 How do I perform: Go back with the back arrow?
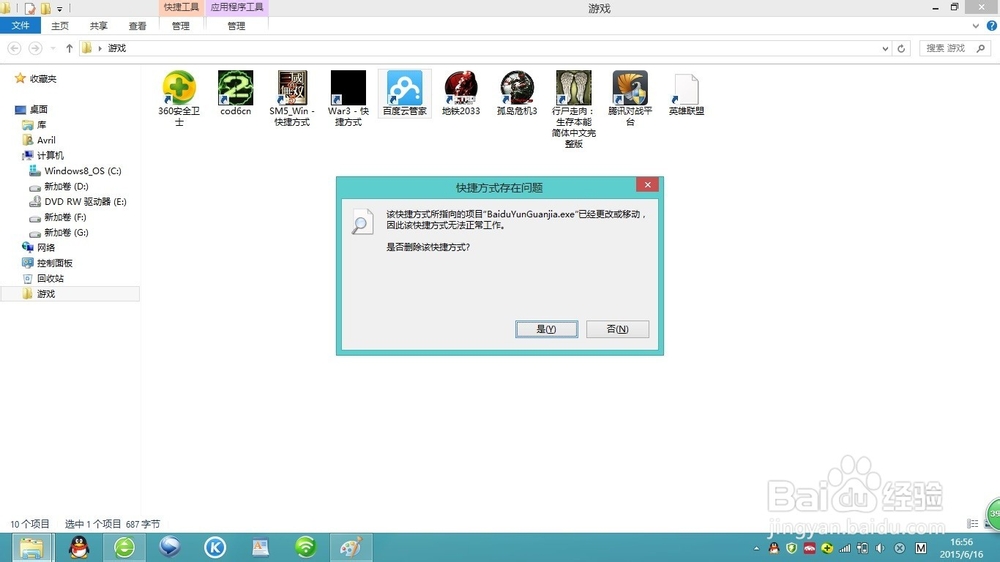[14, 48]
